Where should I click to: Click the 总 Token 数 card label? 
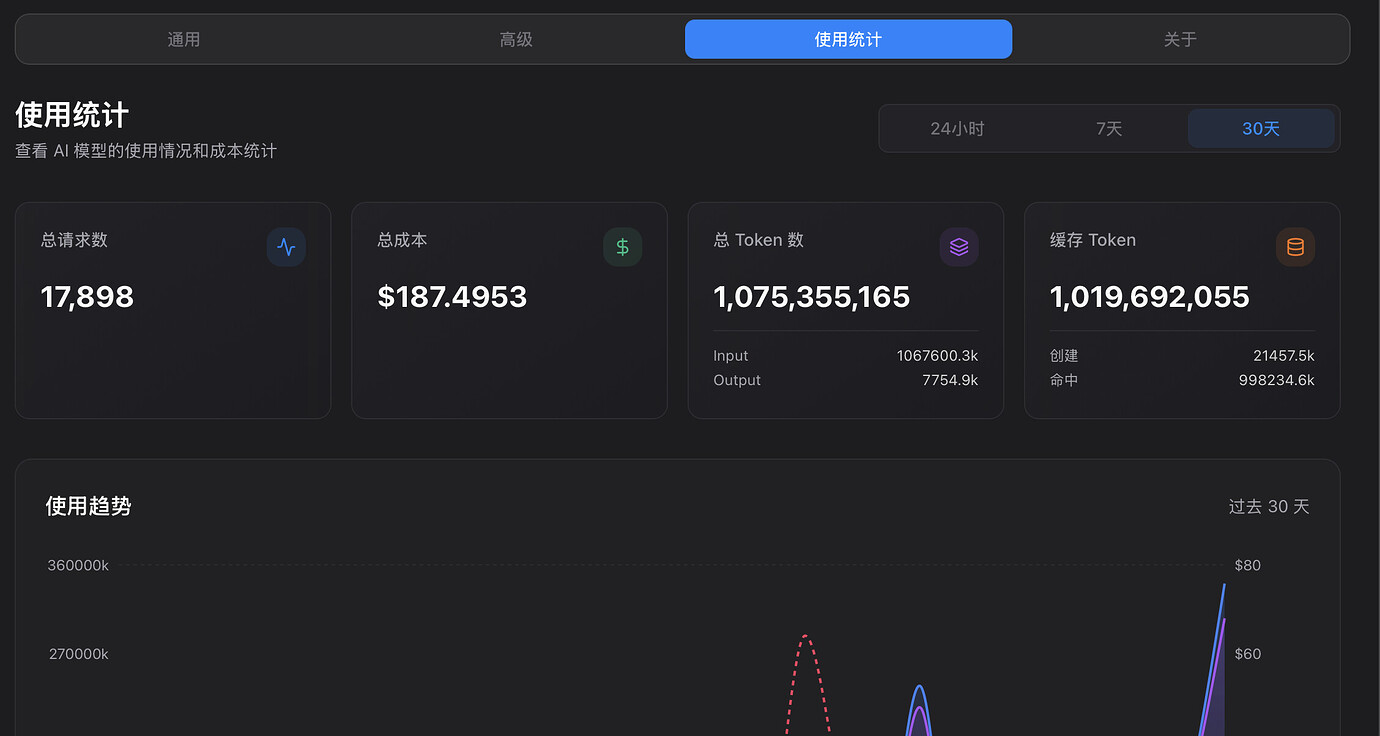click(x=759, y=240)
